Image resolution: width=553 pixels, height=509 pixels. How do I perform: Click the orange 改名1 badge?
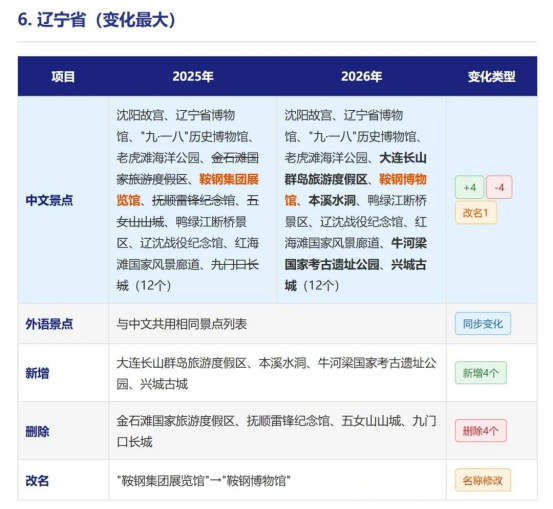point(476,213)
